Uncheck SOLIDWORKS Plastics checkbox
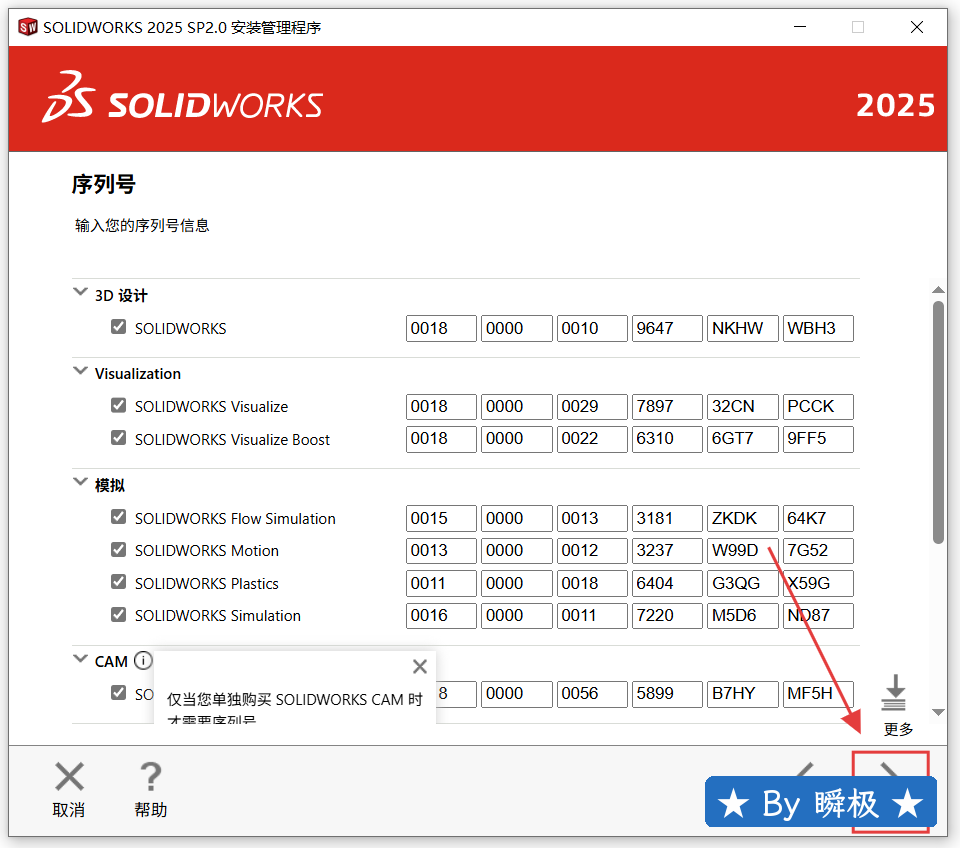 119,582
